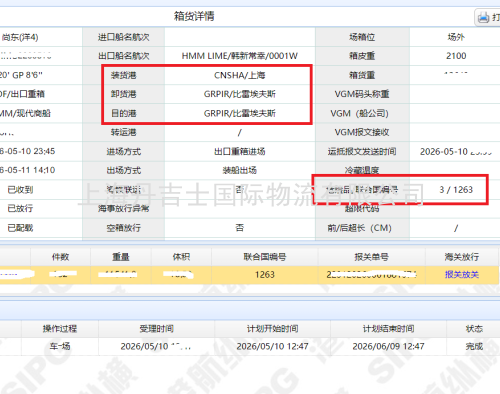
Task: Click the 出口船名航次 label
Action: [124, 56]
